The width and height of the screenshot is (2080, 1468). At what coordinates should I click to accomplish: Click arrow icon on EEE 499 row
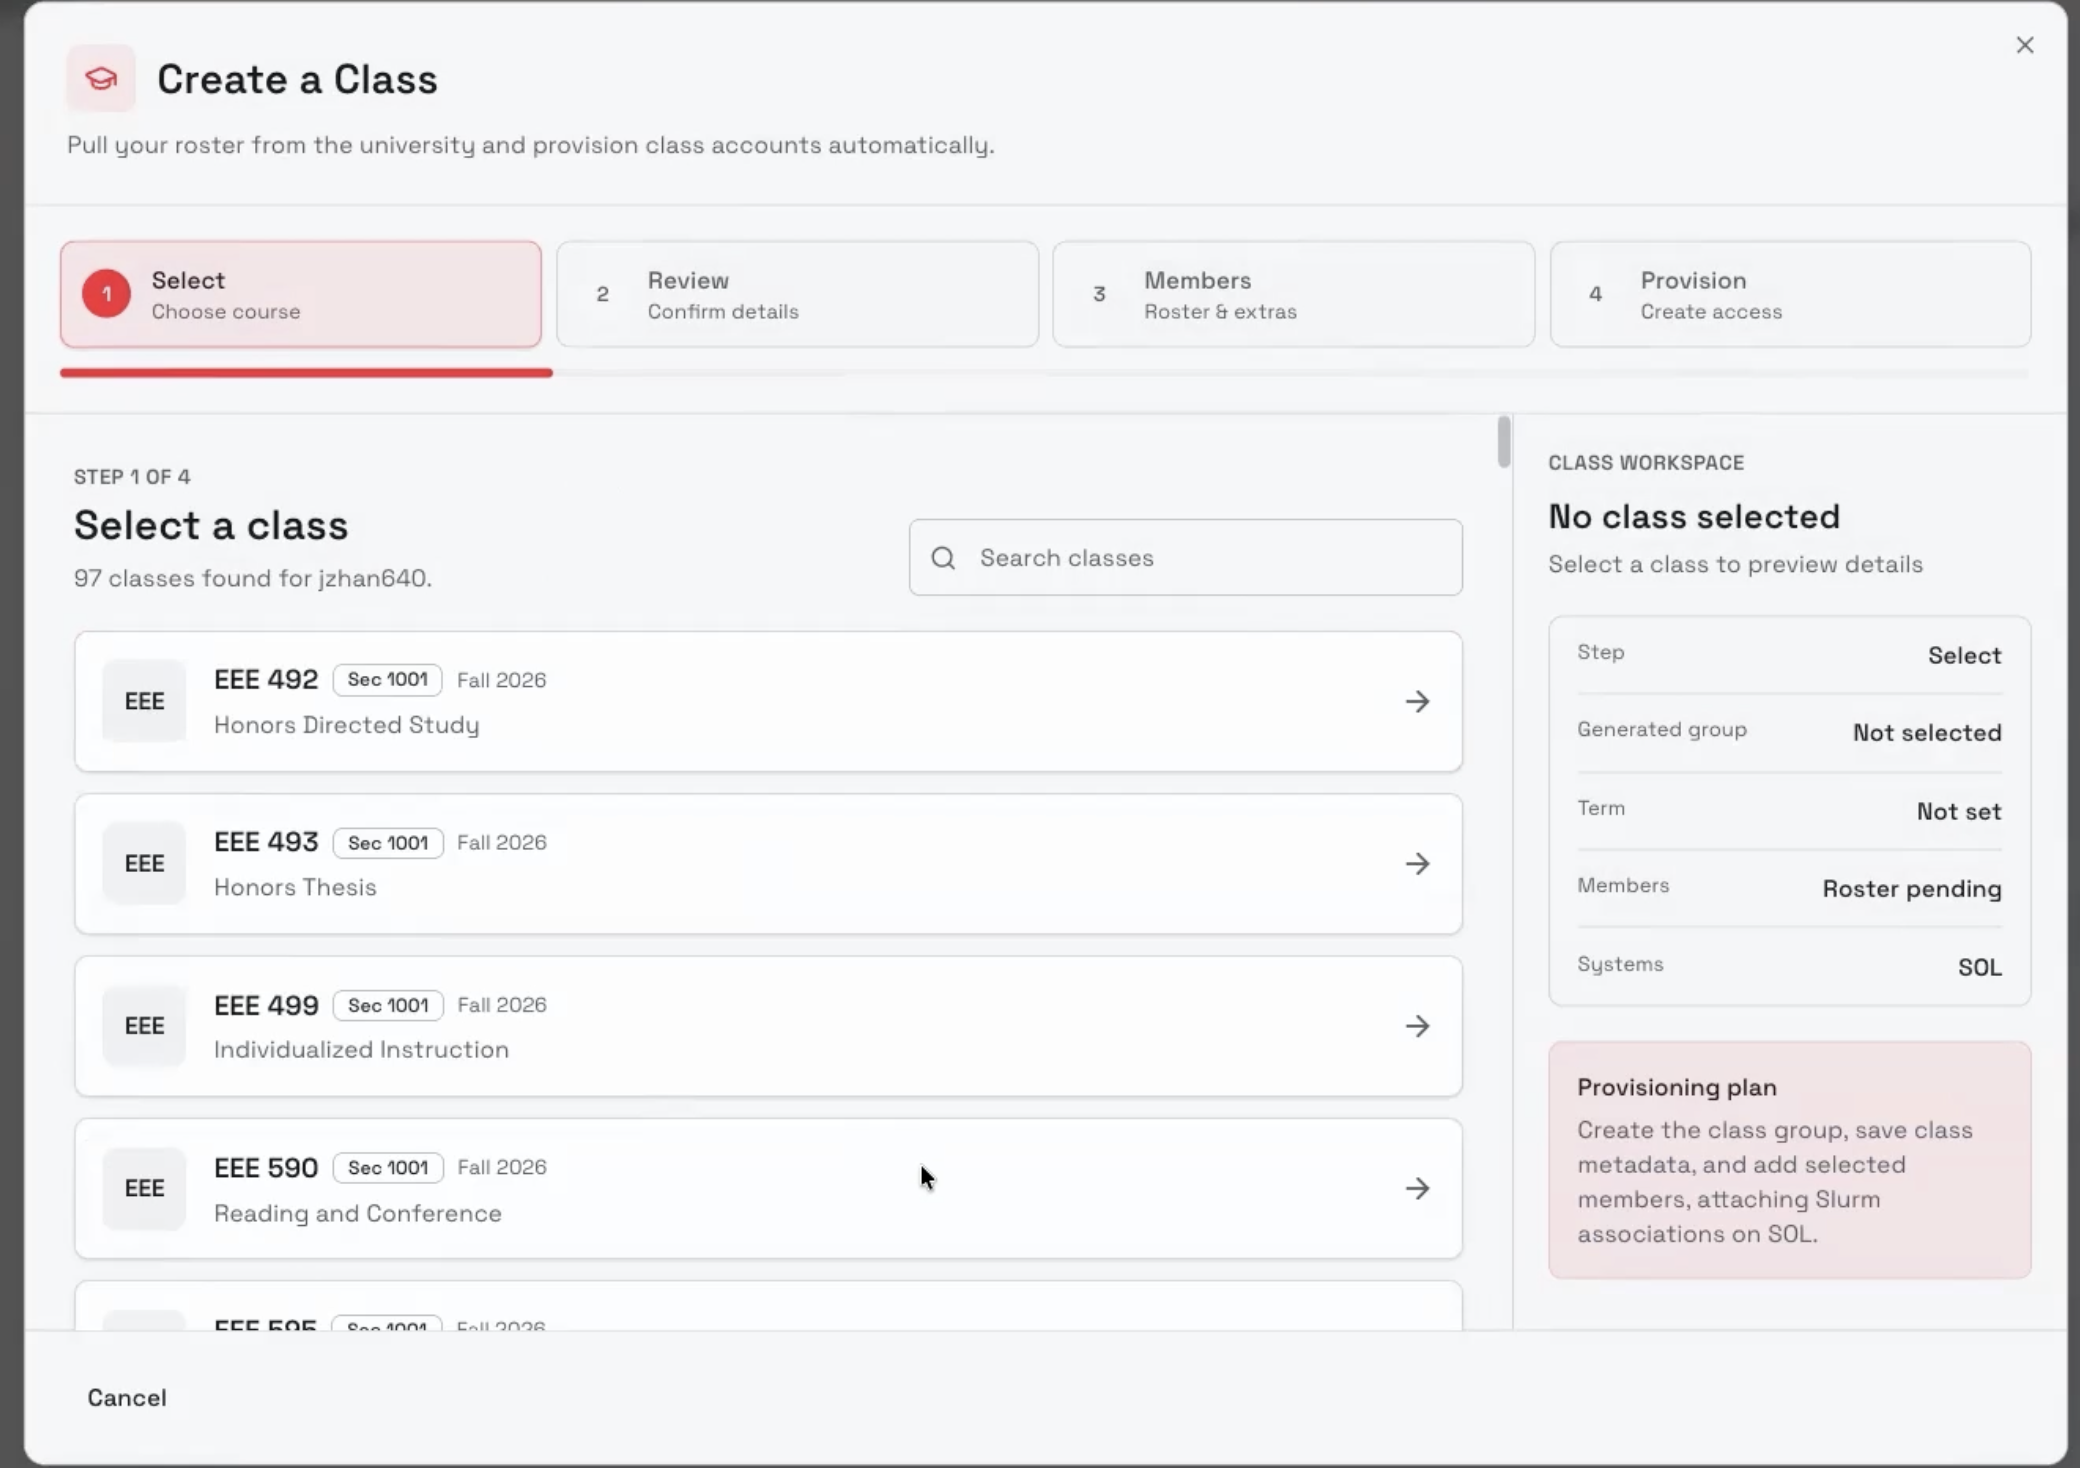1417,1026
